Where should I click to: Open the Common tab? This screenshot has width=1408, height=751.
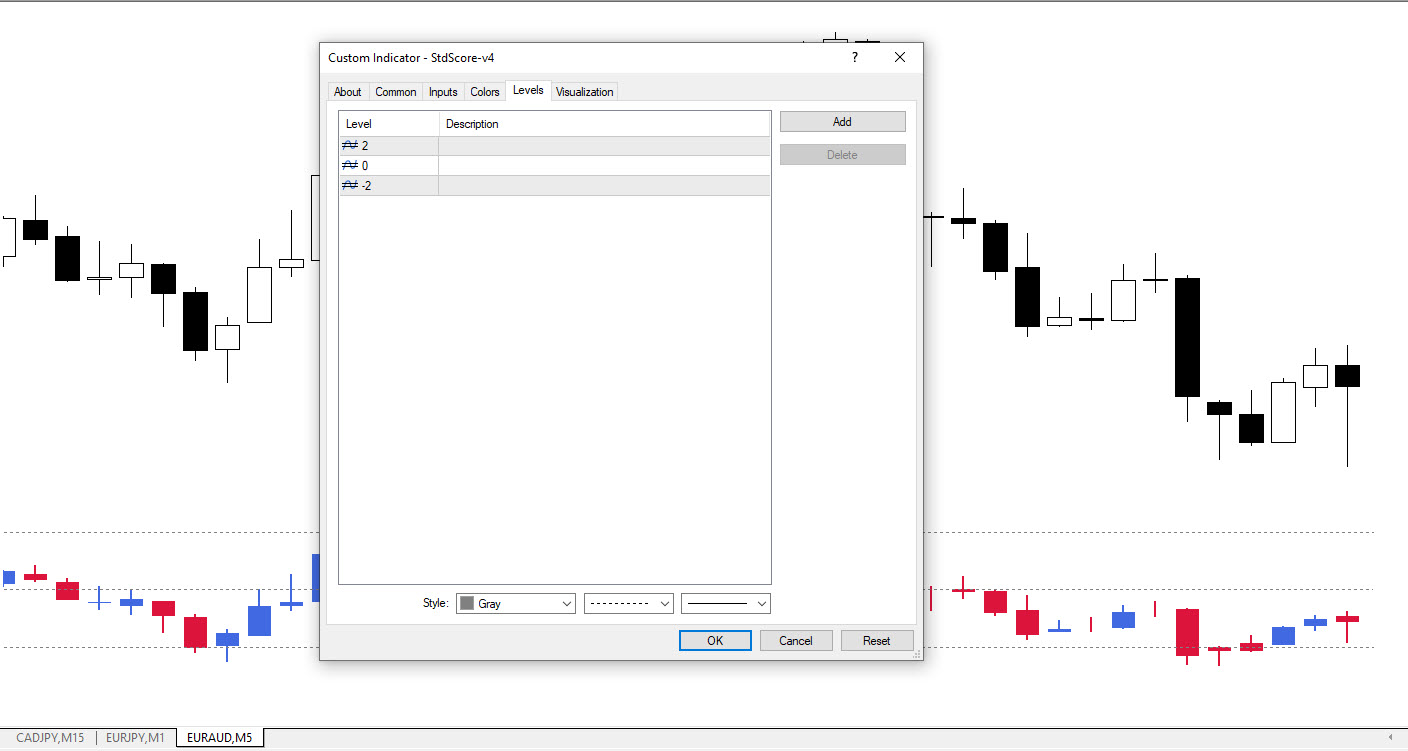point(396,92)
